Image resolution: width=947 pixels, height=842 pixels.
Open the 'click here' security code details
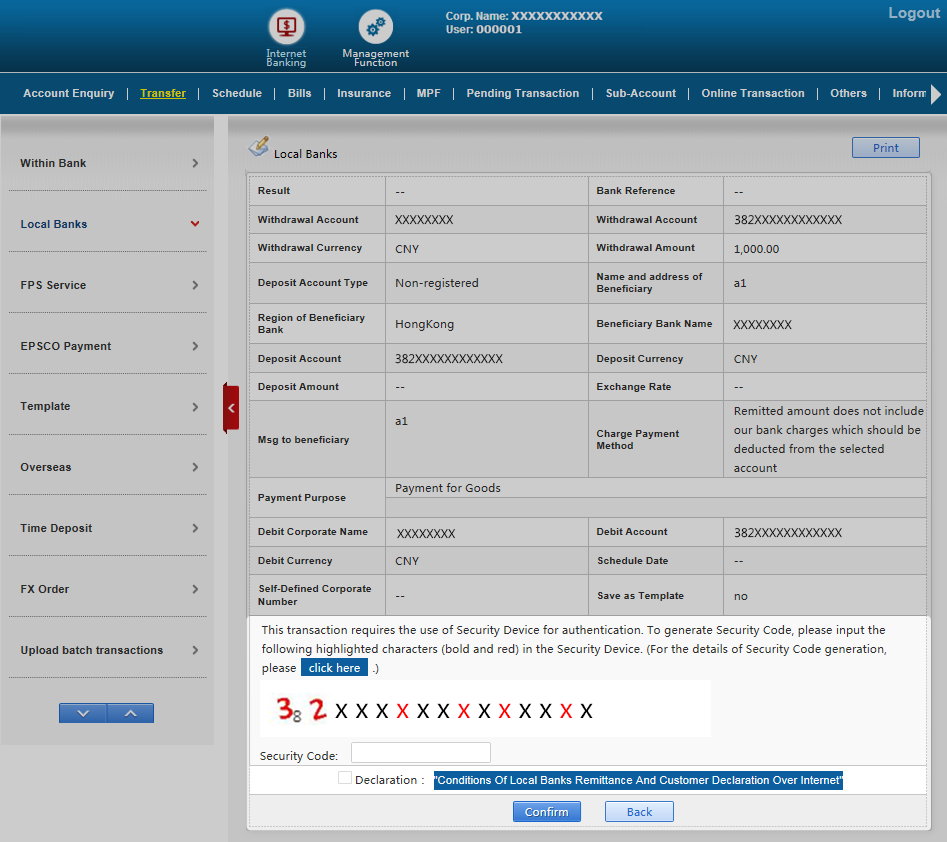[x=334, y=668]
